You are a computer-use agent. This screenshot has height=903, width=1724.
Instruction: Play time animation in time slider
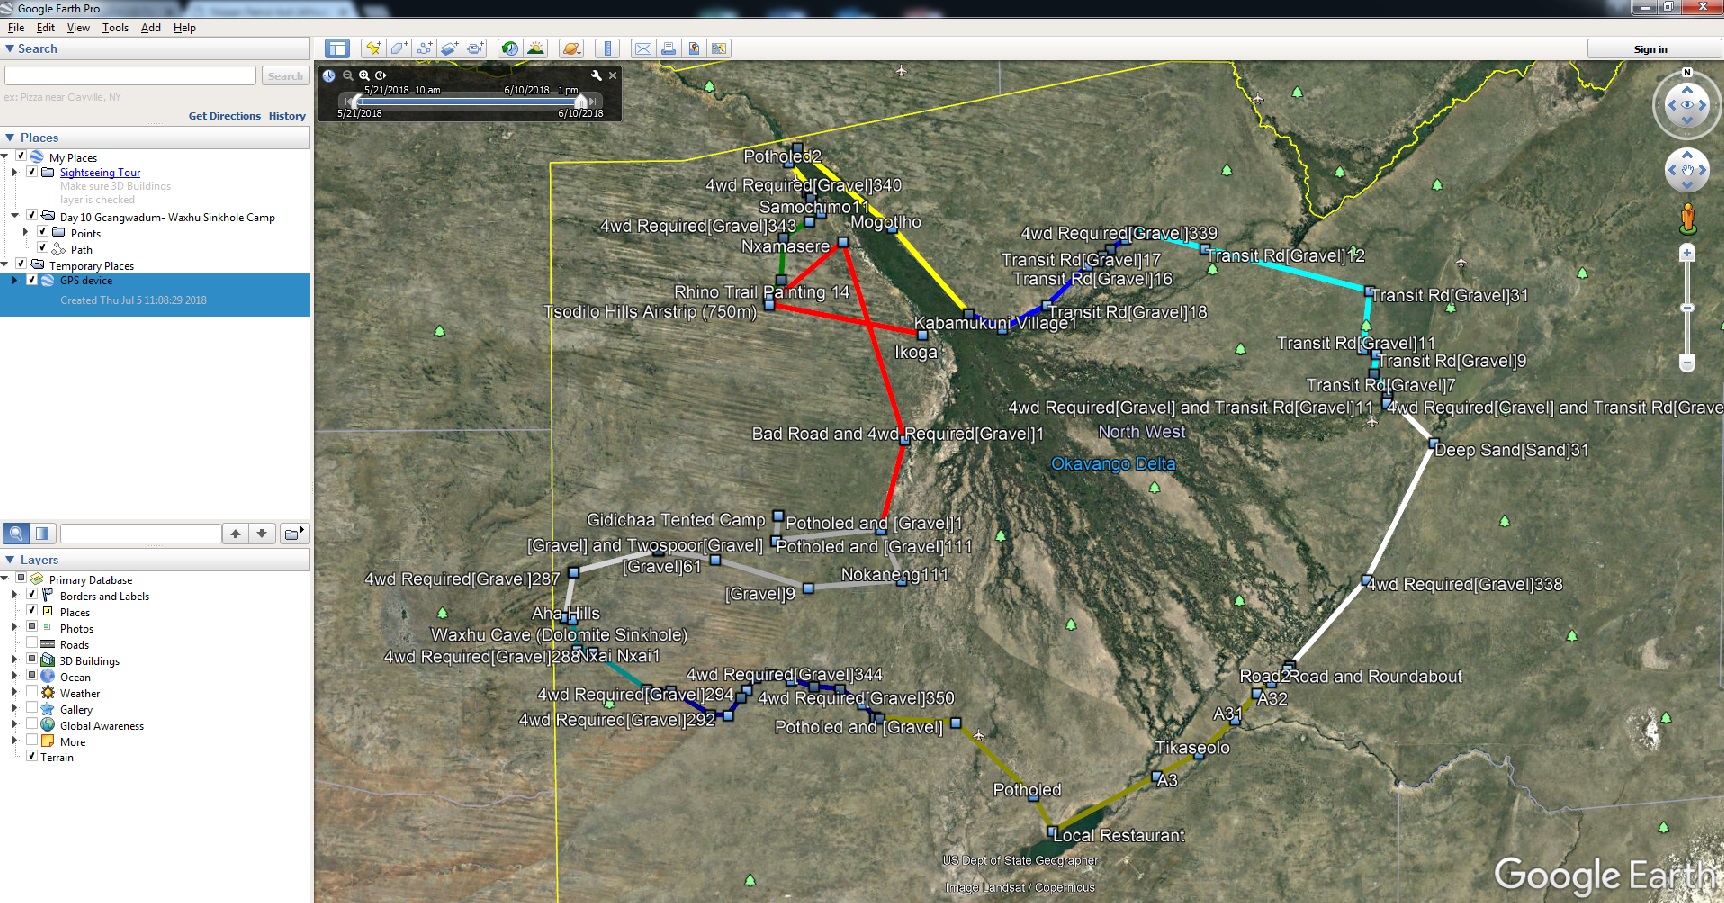point(380,75)
